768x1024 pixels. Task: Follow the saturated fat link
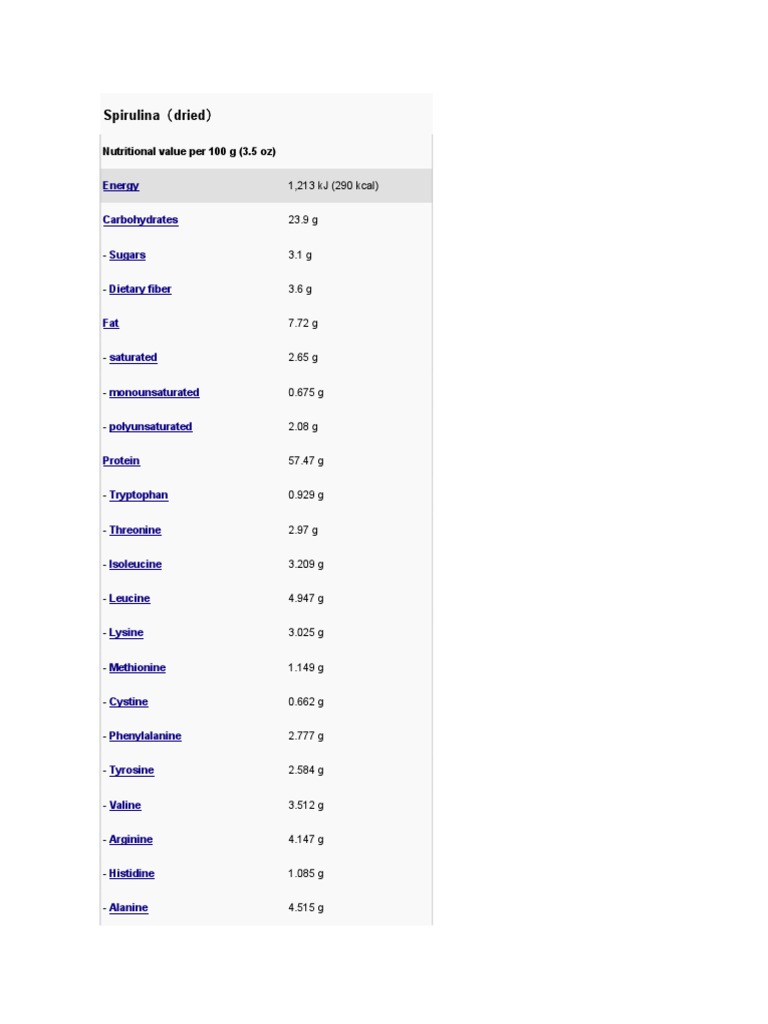tap(133, 357)
